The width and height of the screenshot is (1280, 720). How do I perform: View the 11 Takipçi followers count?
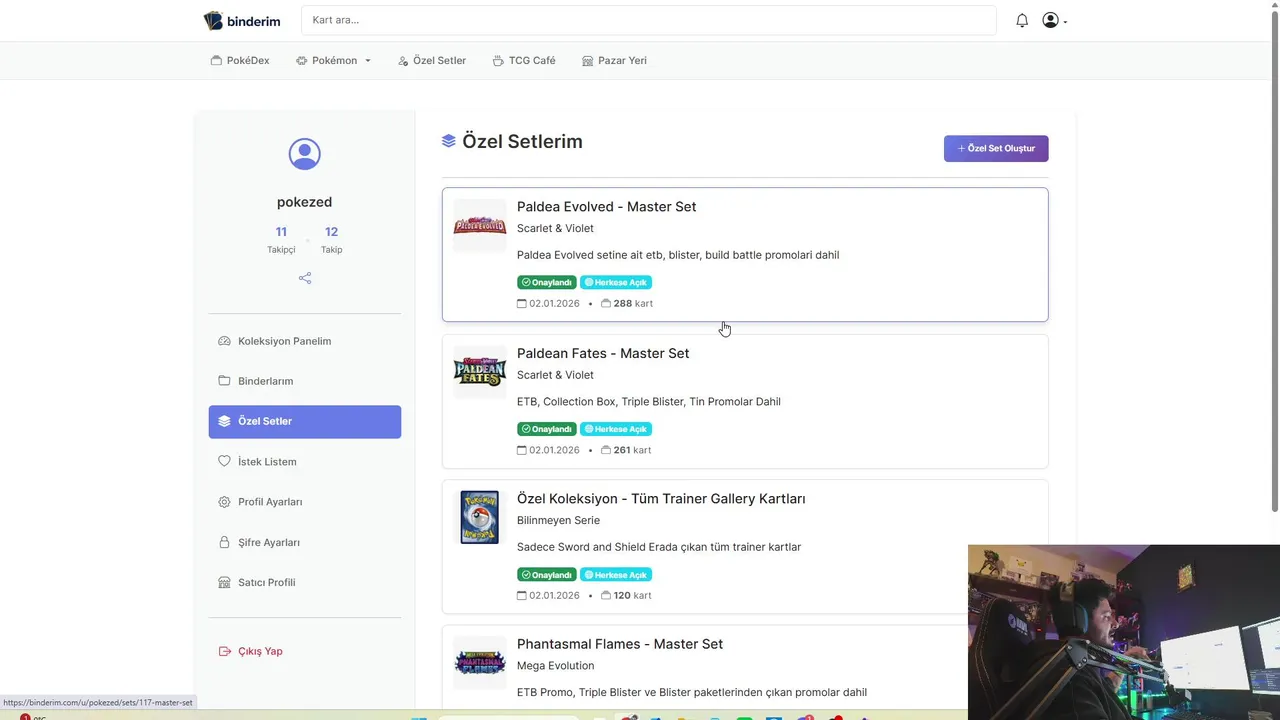tap(281, 239)
